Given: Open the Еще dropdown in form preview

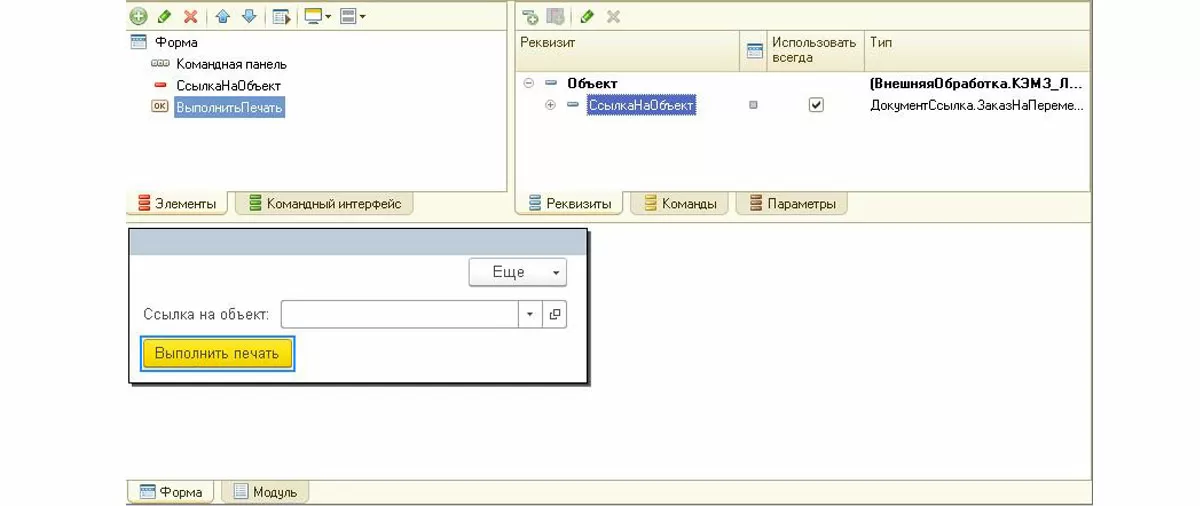Looking at the screenshot, I should [x=517, y=272].
